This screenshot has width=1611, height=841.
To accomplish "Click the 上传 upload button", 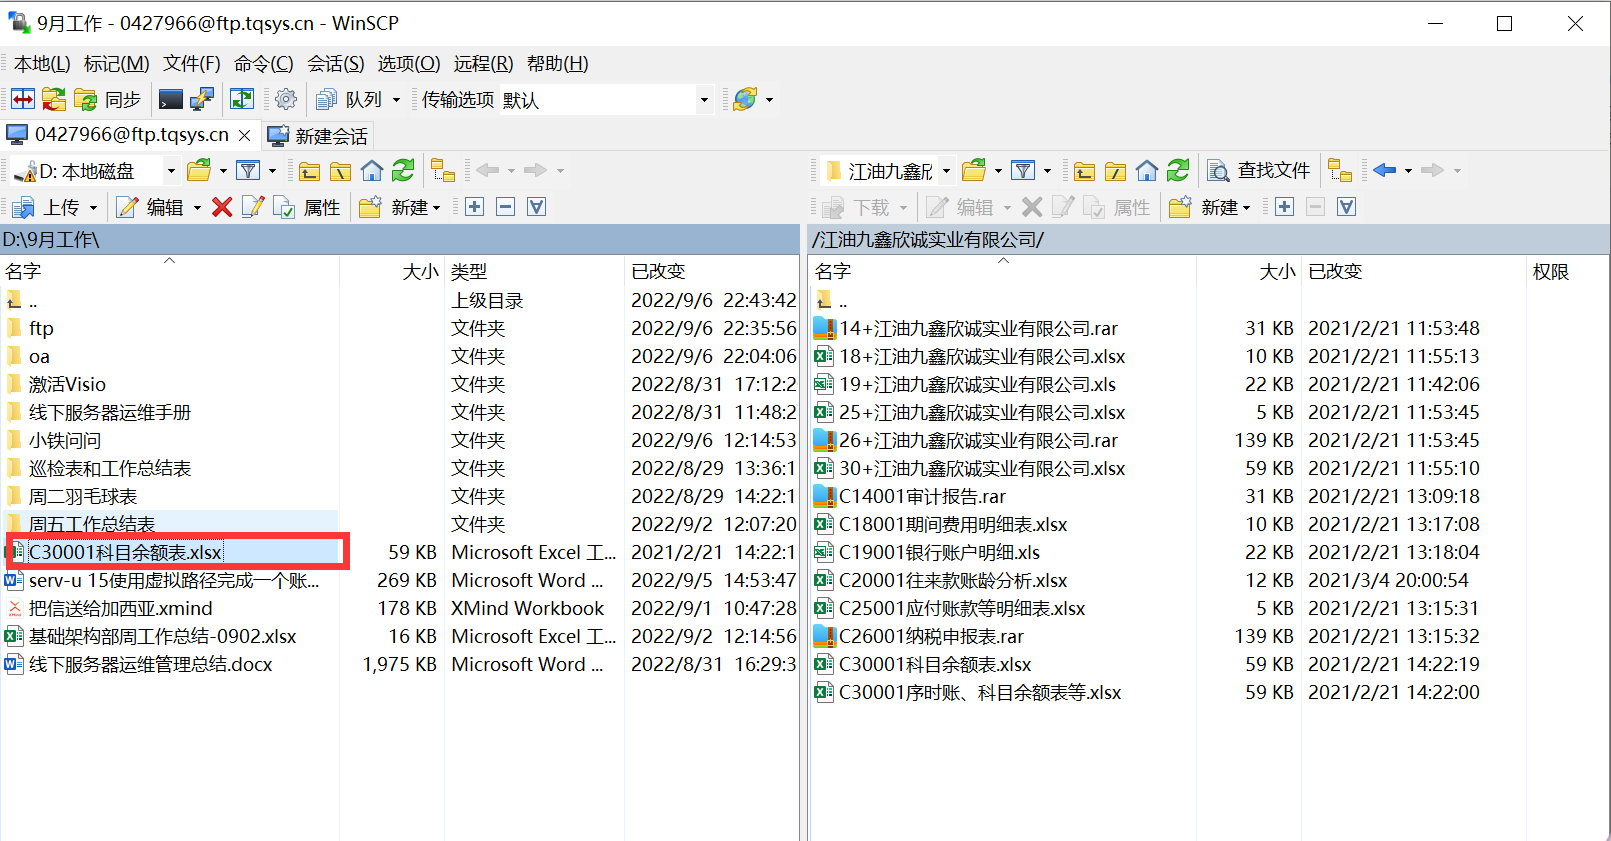I will [x=54, y=207].
